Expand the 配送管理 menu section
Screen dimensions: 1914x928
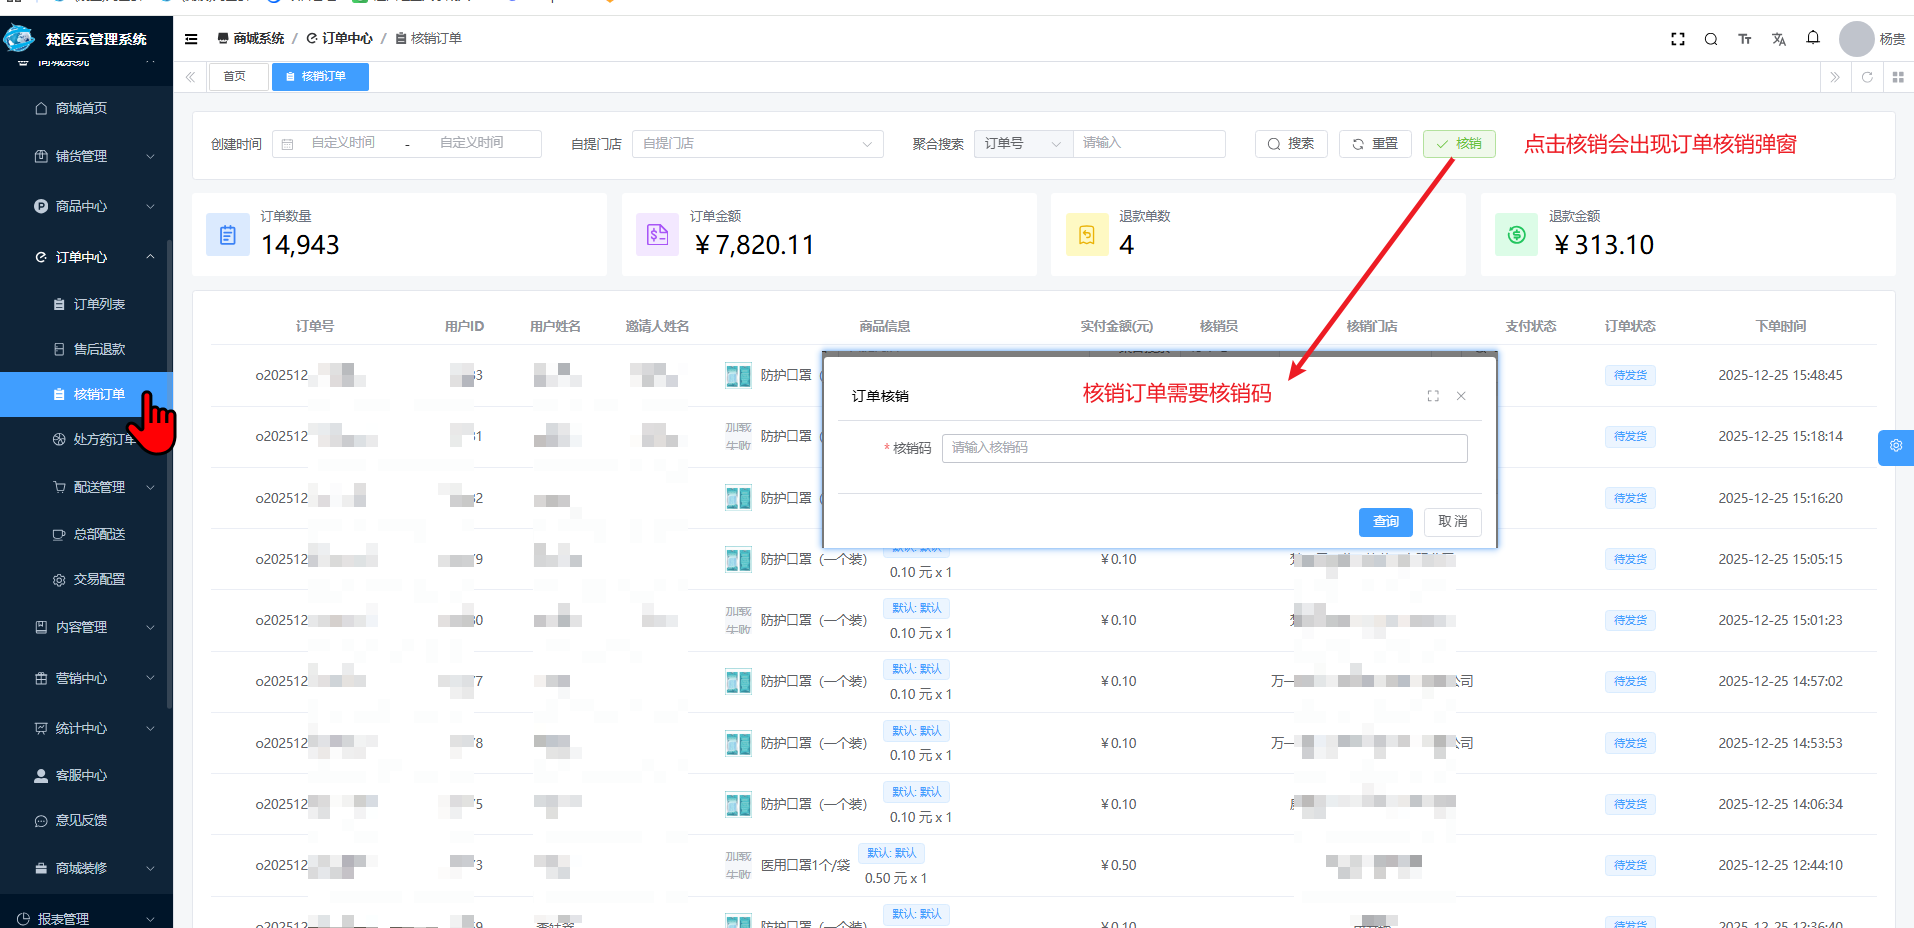click(87, 487)
